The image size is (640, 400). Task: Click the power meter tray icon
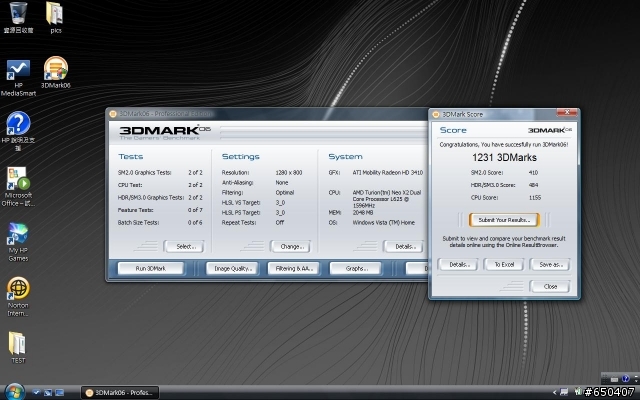[x=578, y=392]
